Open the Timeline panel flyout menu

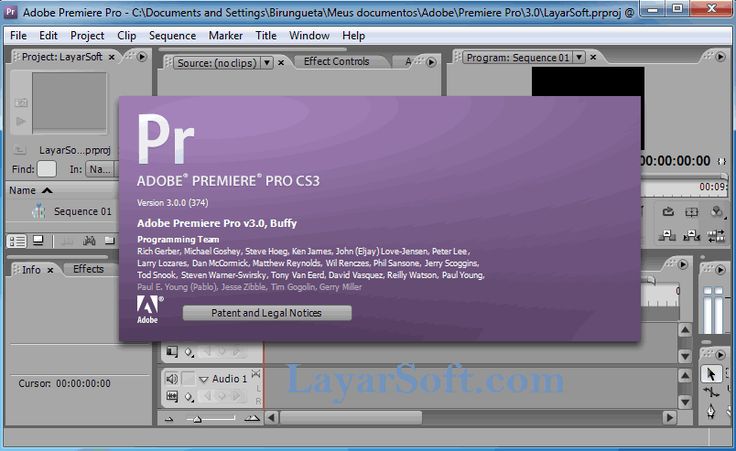tap(682, 265)
